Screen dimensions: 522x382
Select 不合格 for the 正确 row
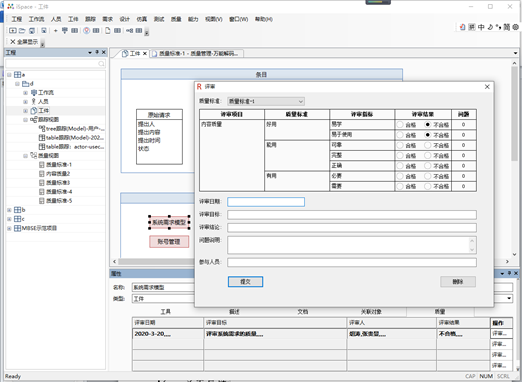(428, 166)
